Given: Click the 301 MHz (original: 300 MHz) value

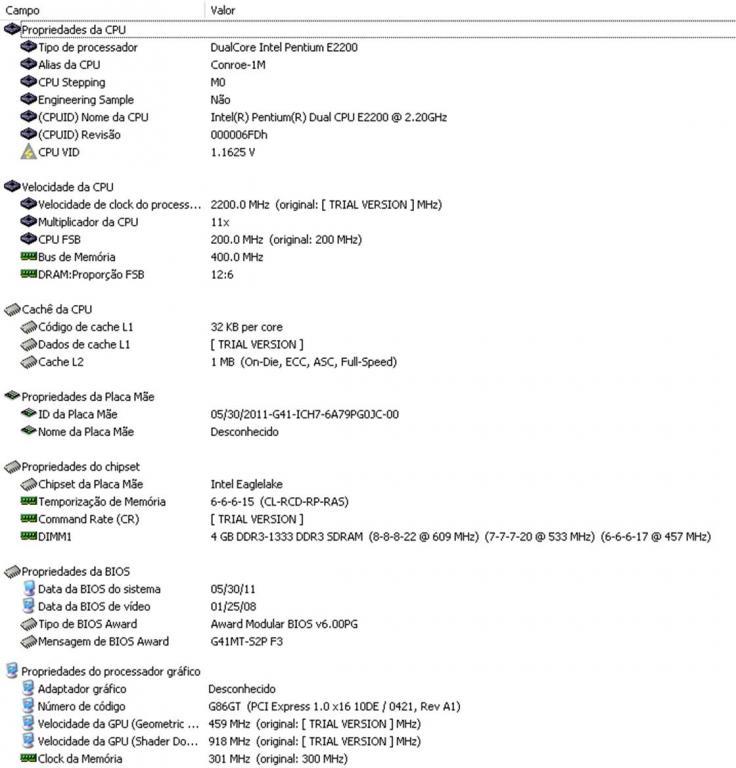Looking at the screenshot, I should point(278,759).
